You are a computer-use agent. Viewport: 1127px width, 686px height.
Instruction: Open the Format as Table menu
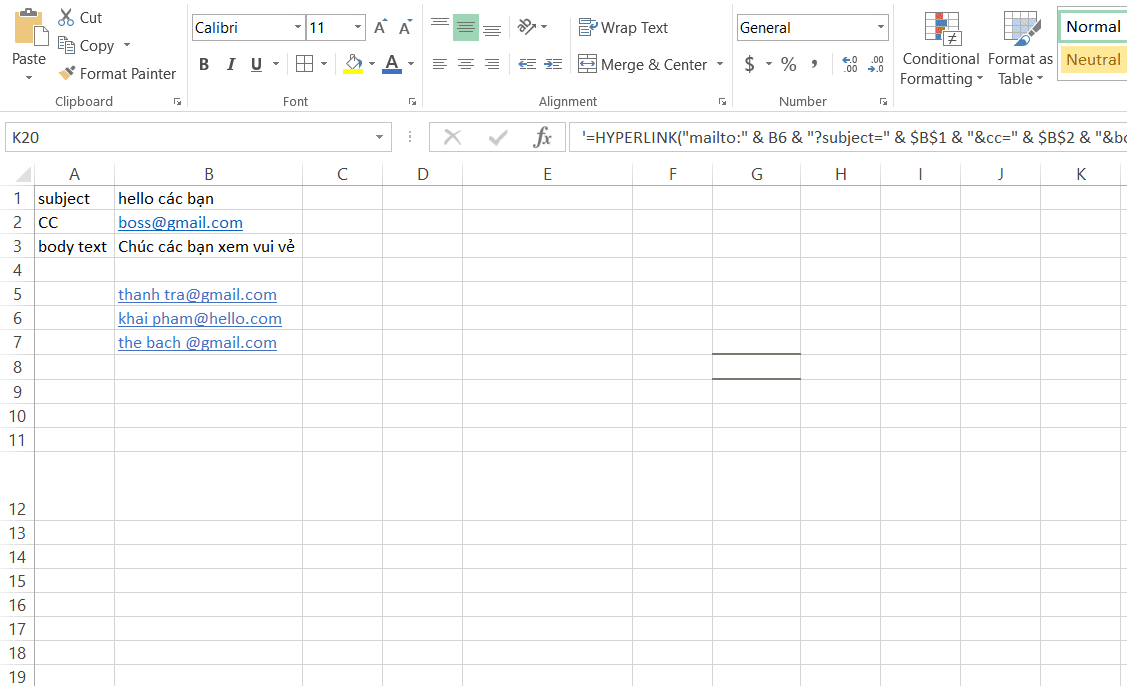[1021, 49]
